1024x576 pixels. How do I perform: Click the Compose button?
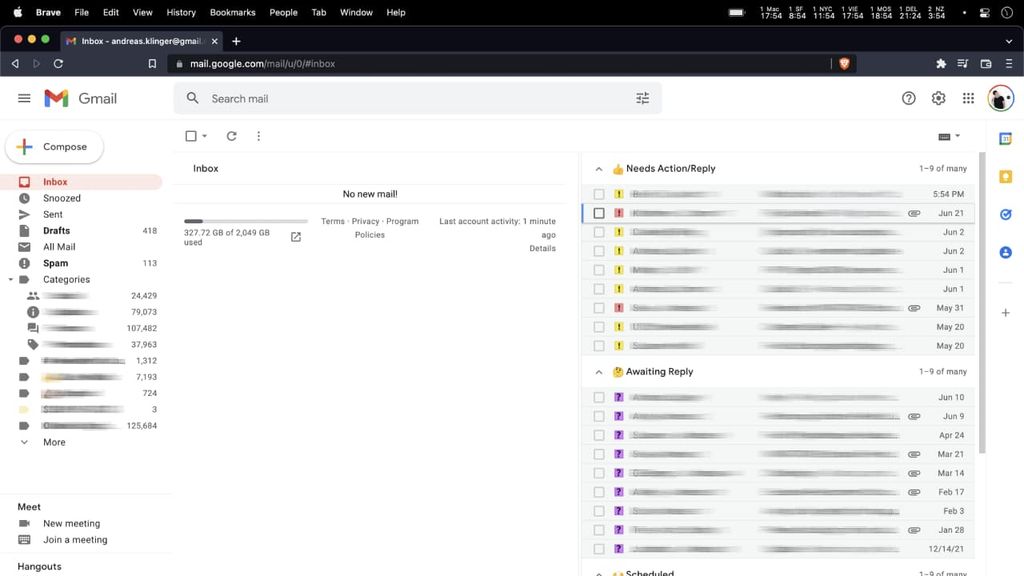[x=54, y=146]
